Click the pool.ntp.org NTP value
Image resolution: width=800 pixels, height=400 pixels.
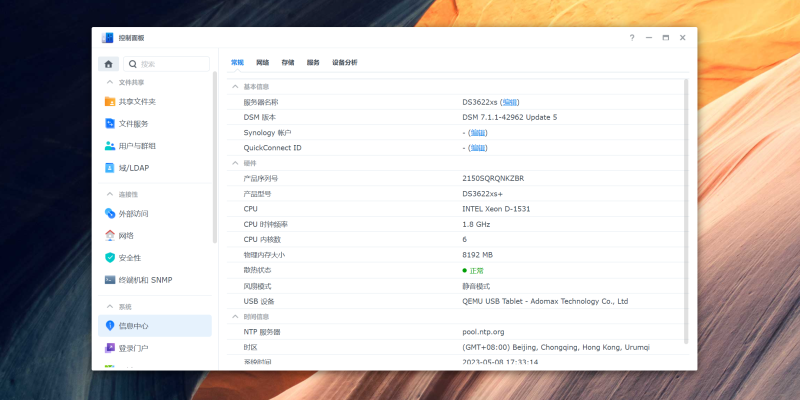coord(483,332)
